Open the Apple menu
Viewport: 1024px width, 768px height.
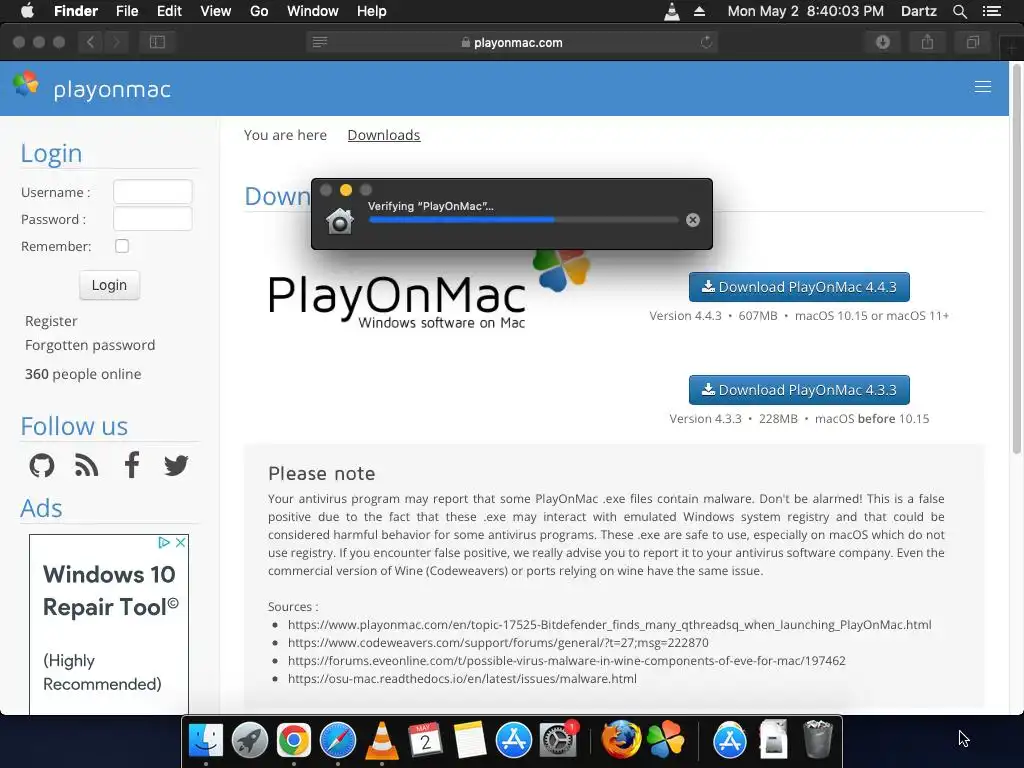(x=27, y=11)
